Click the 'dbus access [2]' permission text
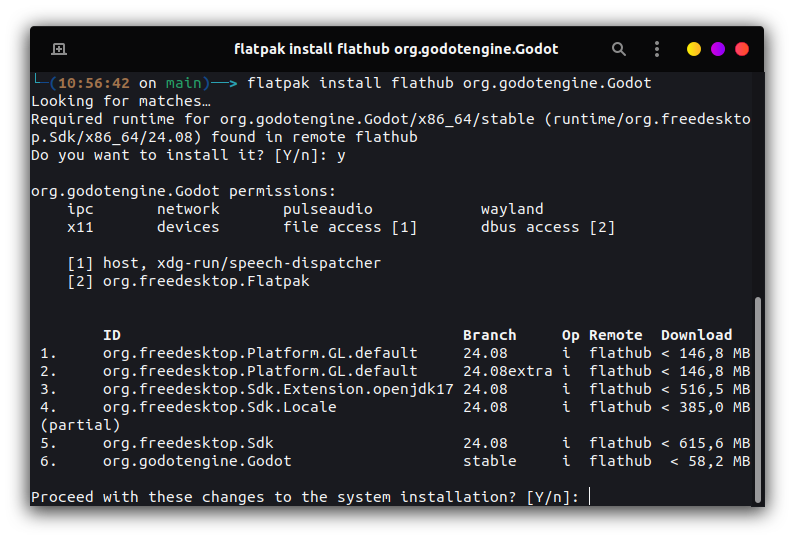The height and width of the screenshot is (540, 794). [548, 227]
